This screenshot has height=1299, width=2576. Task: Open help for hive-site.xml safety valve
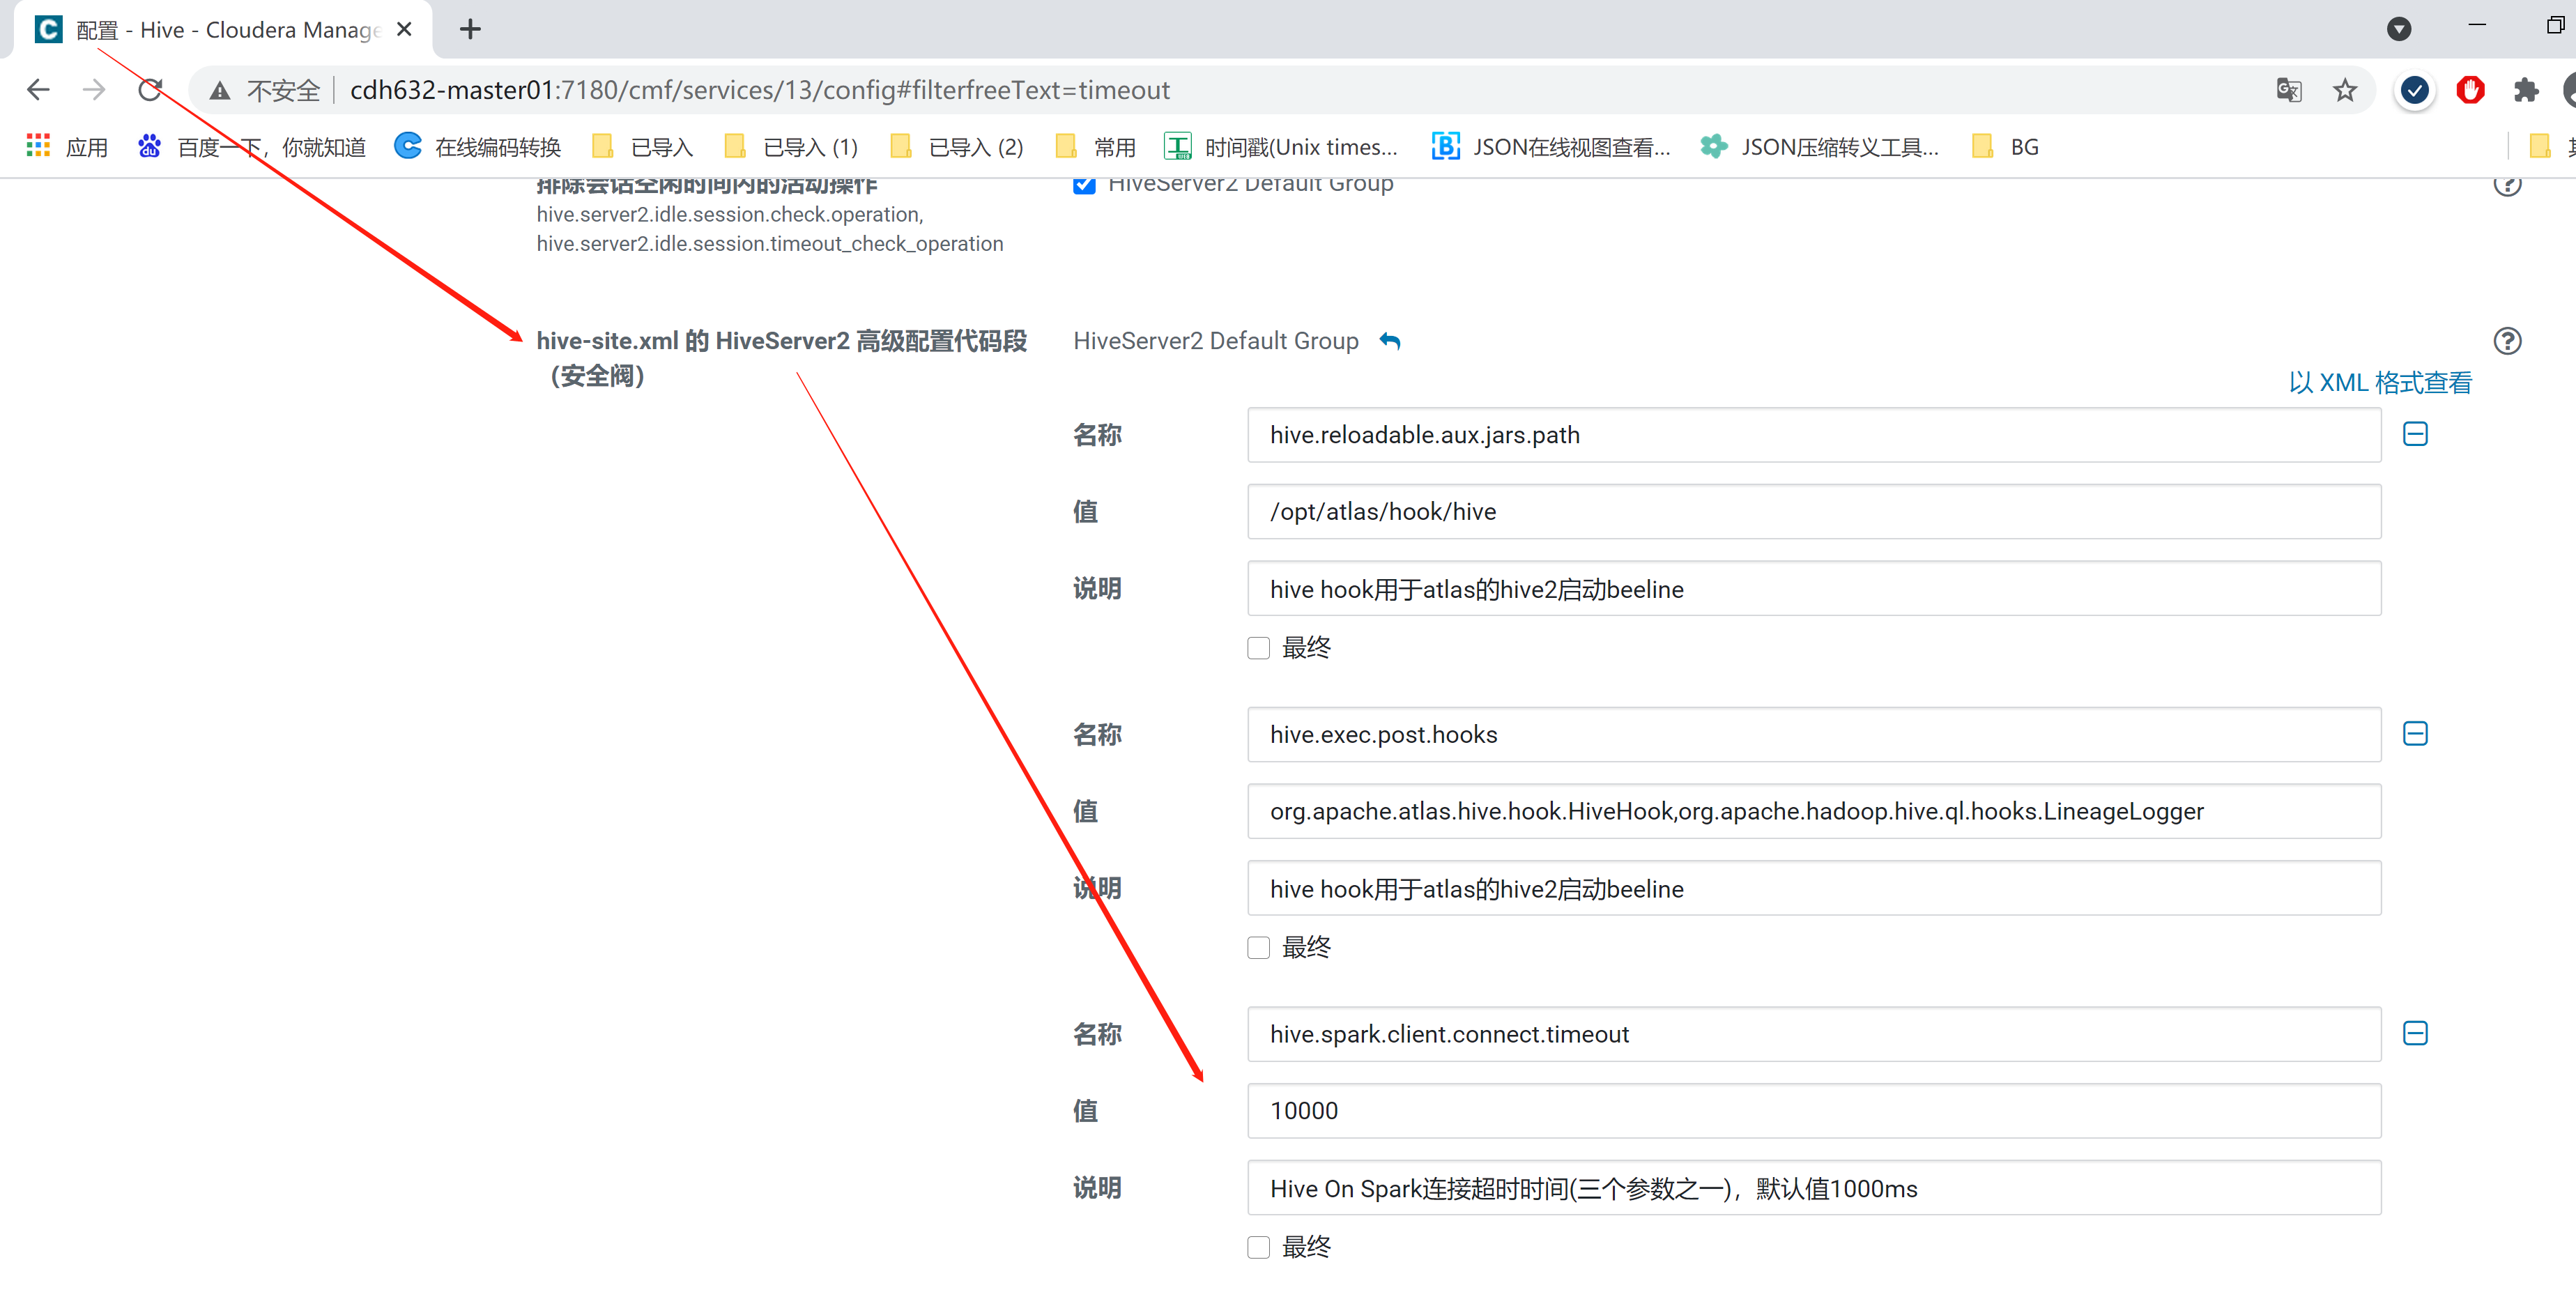click(2506, 341)
